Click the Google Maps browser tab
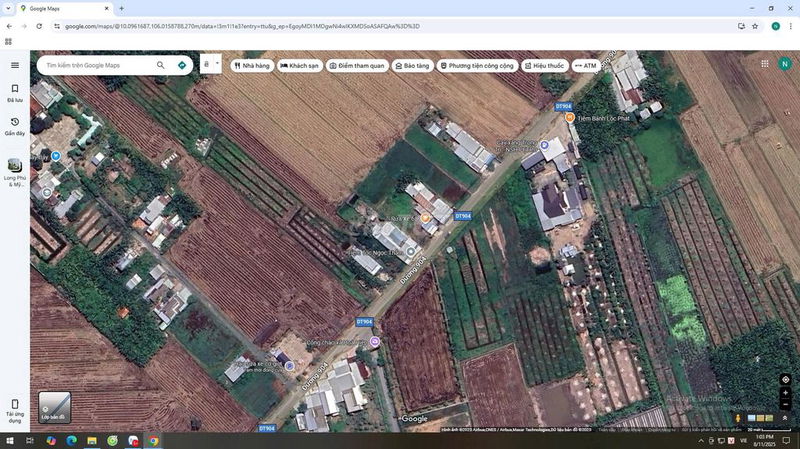800x449 pixels. pos(65,8)
